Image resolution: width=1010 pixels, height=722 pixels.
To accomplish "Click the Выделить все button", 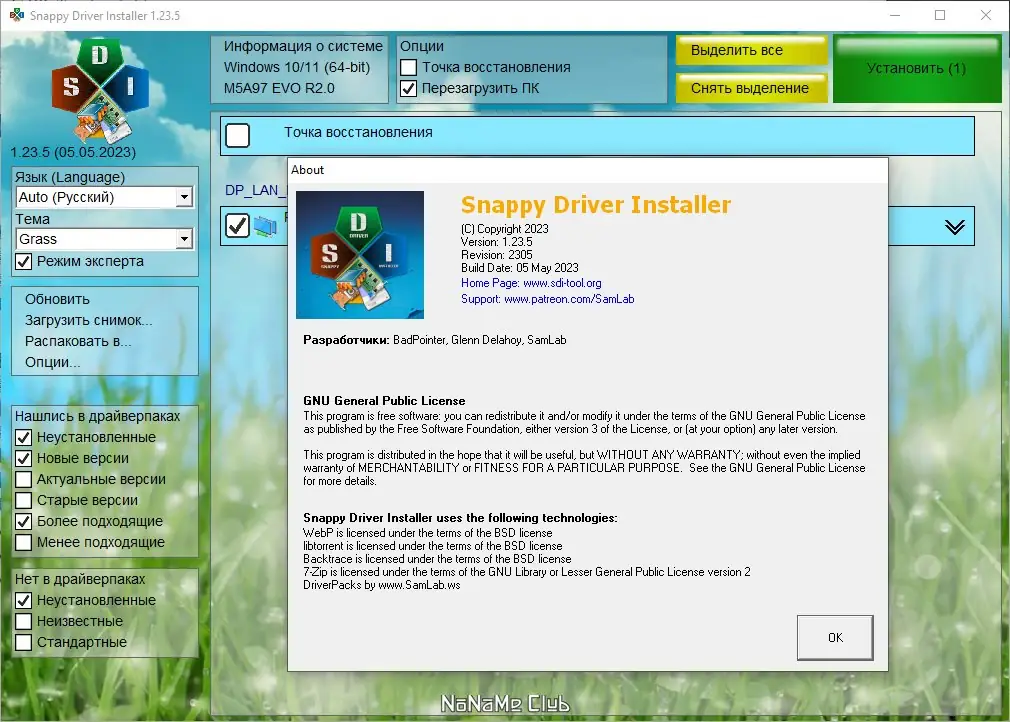I will [751, 50].
